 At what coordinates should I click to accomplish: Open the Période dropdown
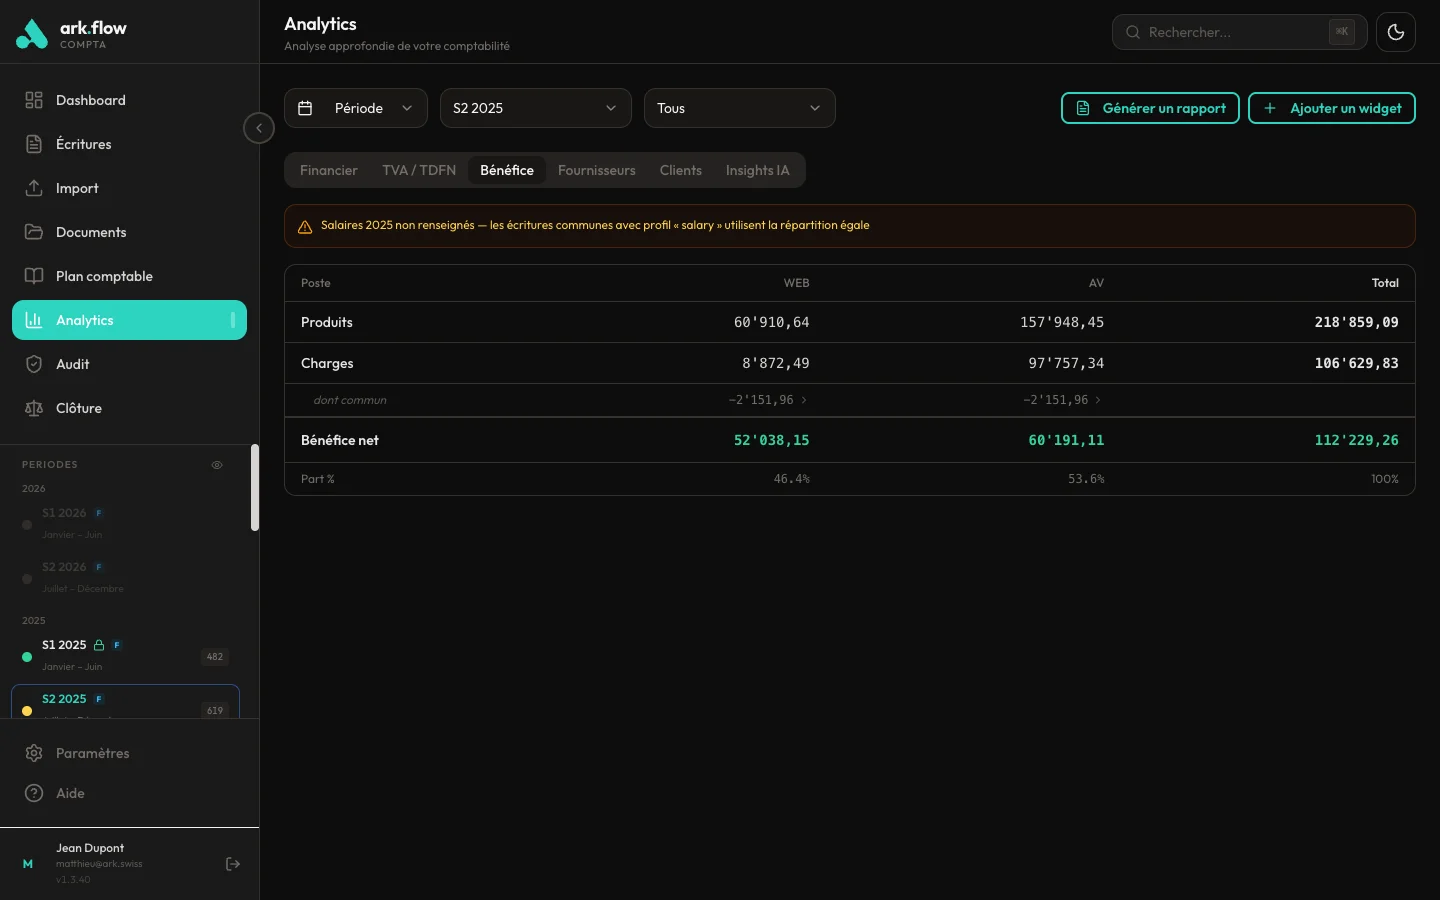point(355,108)
